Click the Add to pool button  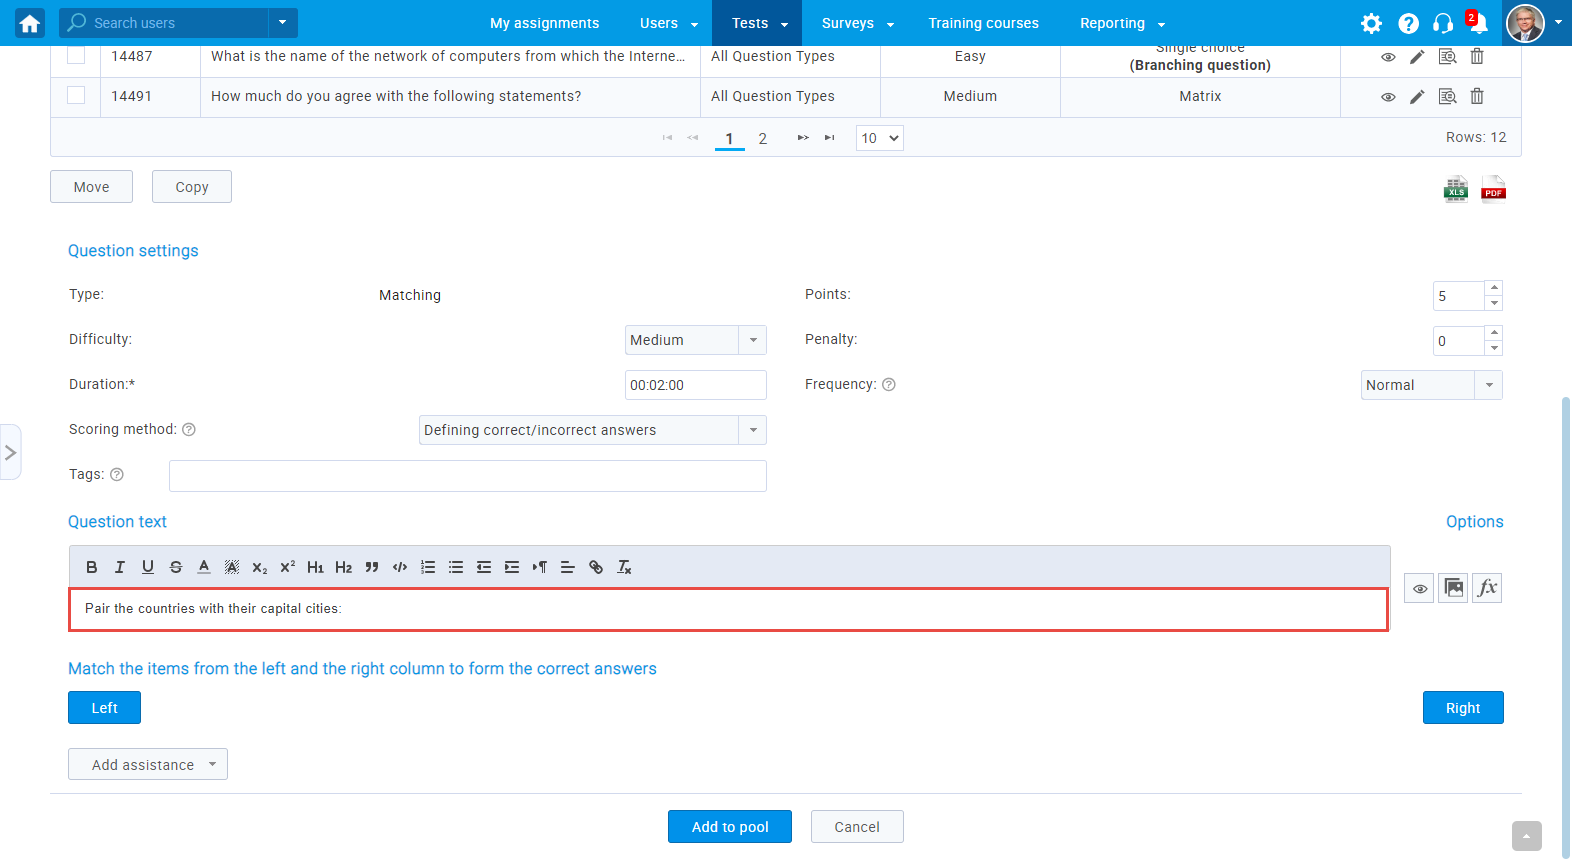730,827
